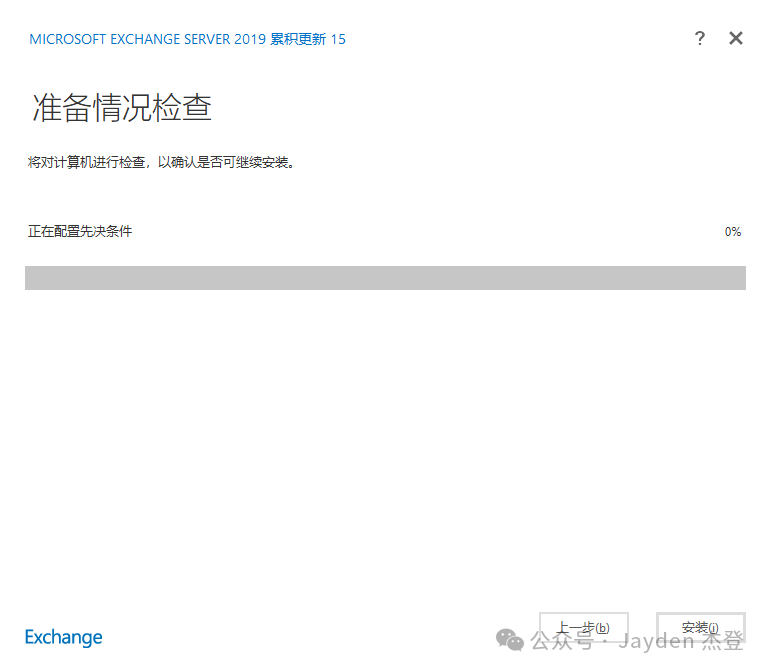Click the middle of the progress bar

point(385,278)
